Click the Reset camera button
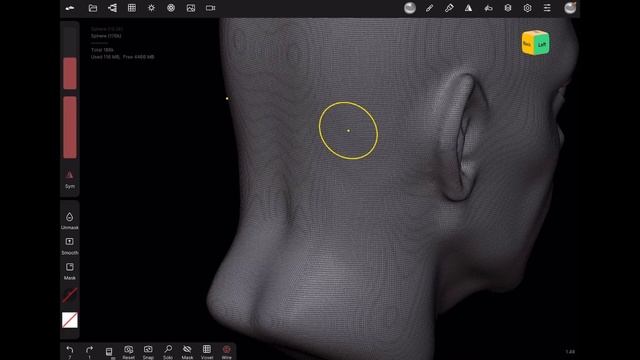 (129, 352)
